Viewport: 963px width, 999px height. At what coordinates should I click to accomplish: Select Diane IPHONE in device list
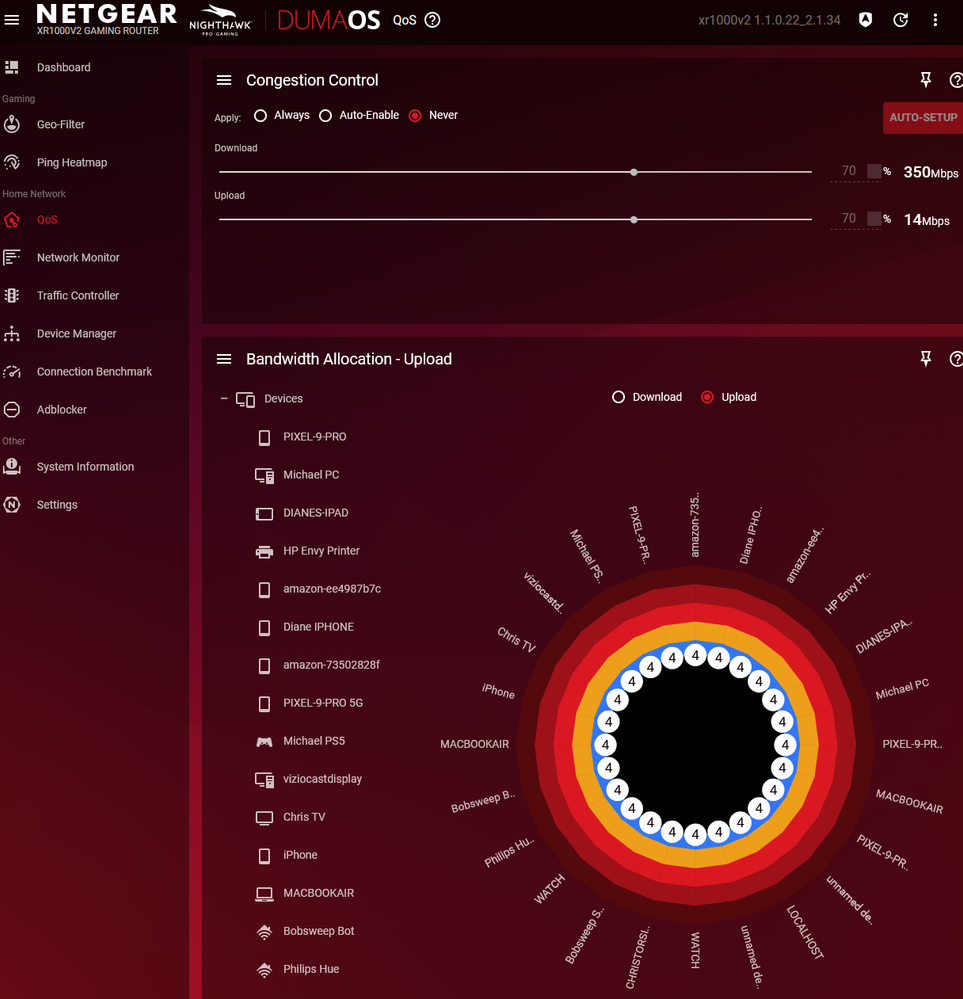click(318, 627)
